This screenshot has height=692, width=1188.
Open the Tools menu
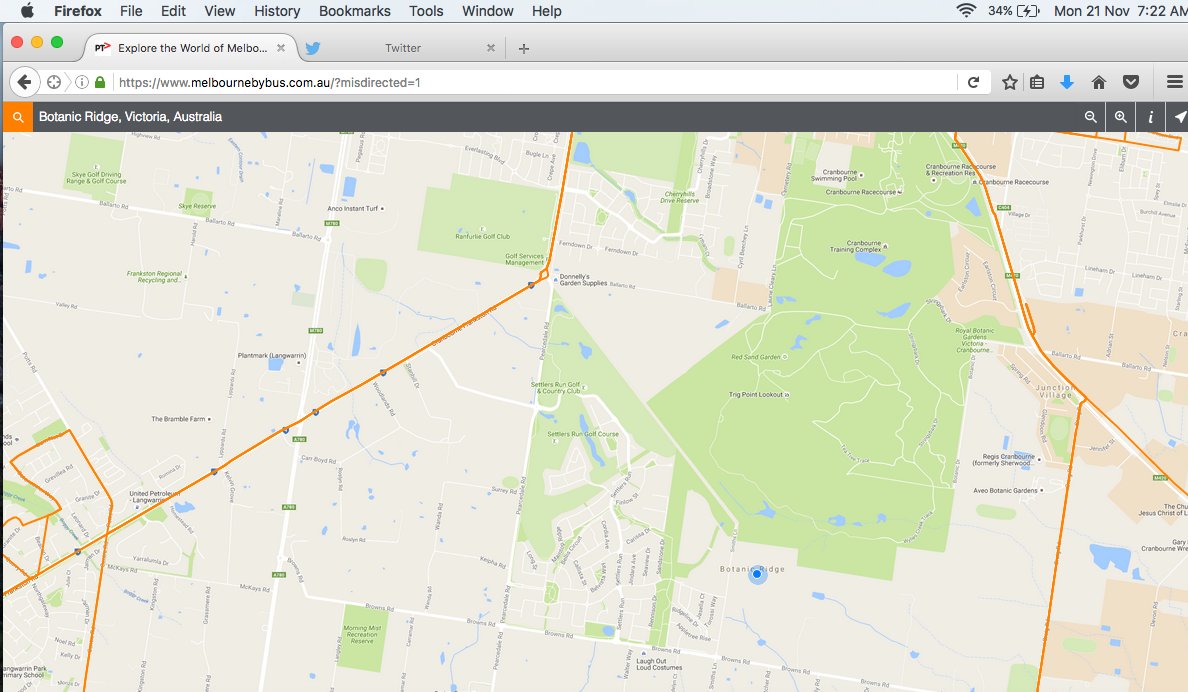coord(426,11)
